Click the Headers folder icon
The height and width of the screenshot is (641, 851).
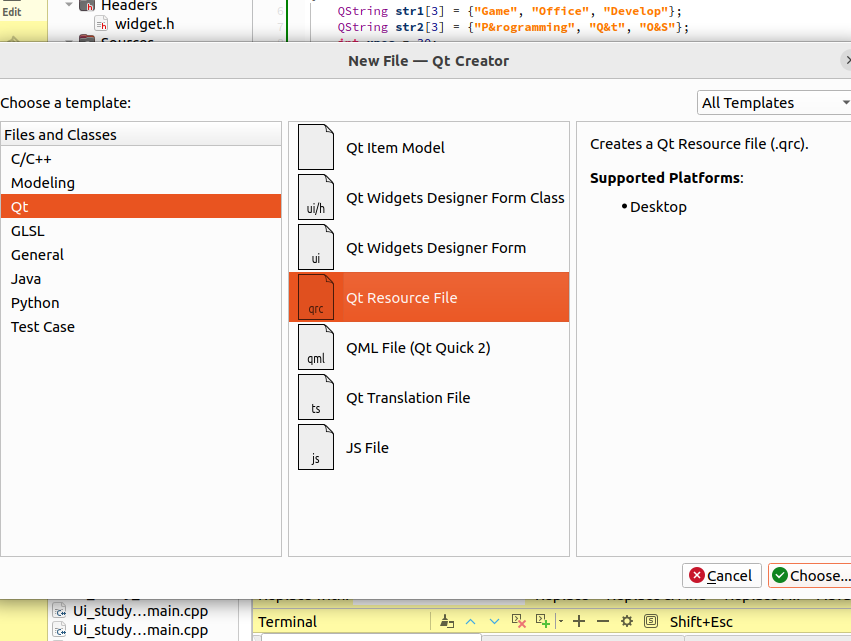pos(87,5)
